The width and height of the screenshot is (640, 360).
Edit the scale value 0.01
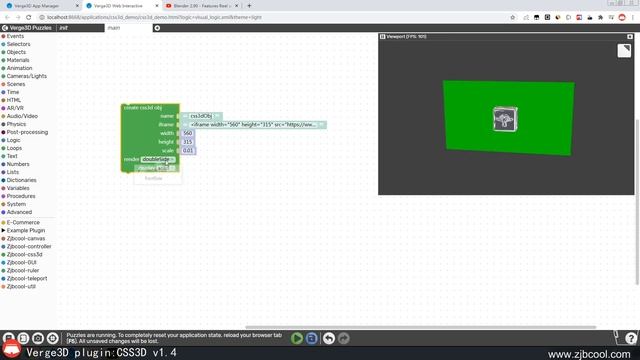point(188,151)
